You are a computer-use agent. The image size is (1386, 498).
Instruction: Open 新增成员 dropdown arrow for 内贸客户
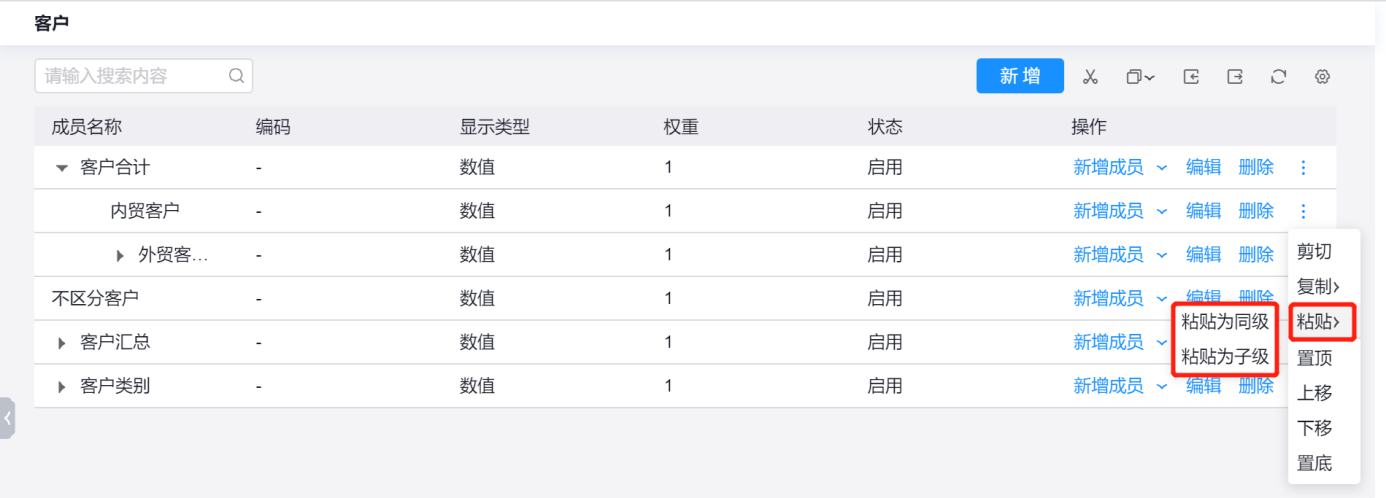pos(1162,211)
